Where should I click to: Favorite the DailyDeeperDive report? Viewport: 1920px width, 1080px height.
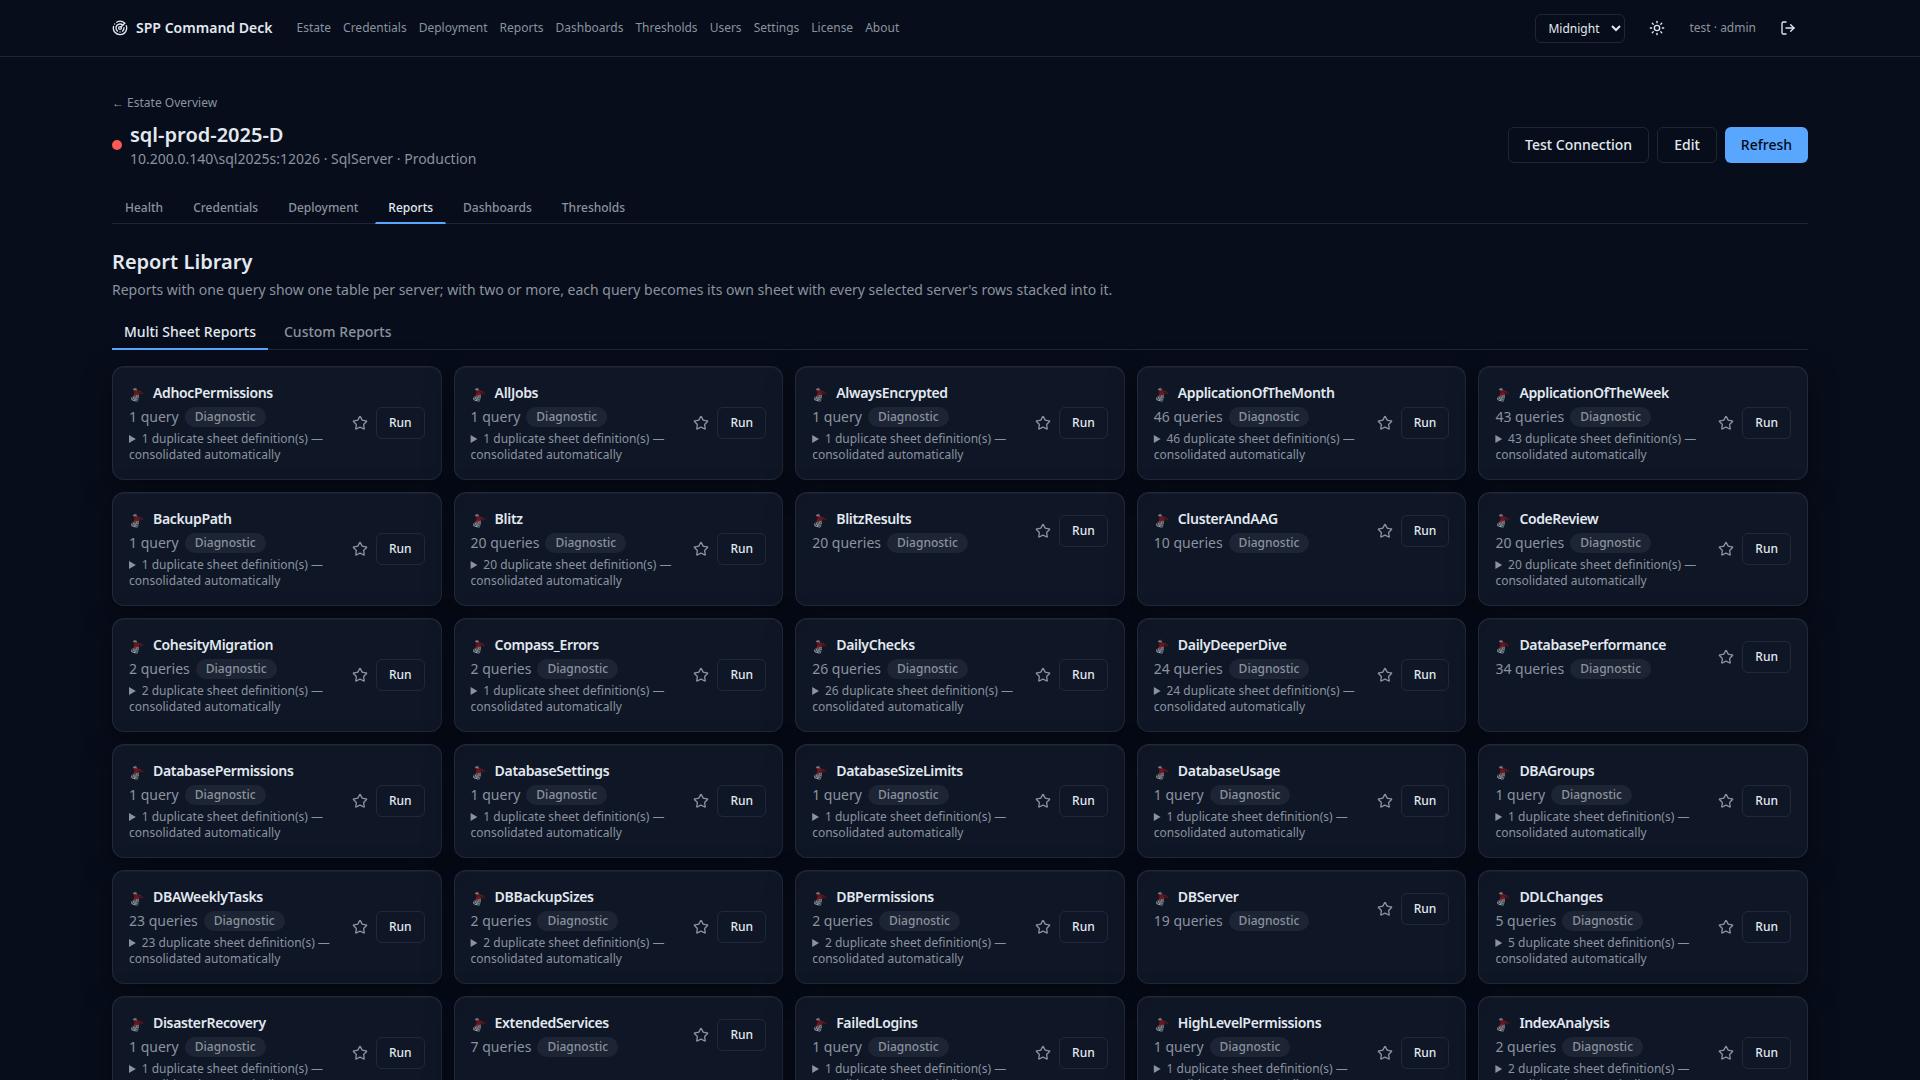1385,675
